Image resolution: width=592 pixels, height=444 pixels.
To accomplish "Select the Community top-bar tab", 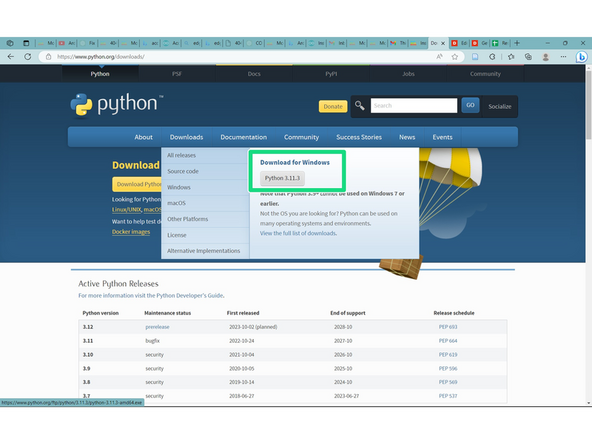I will click(485, 74).
